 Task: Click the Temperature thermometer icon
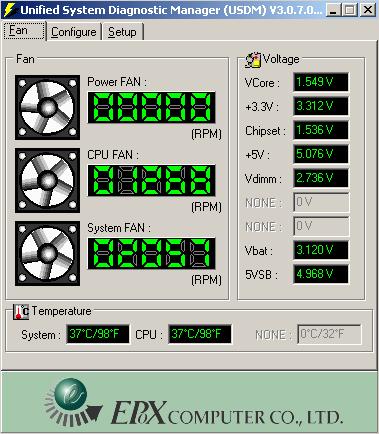(21, 312)
